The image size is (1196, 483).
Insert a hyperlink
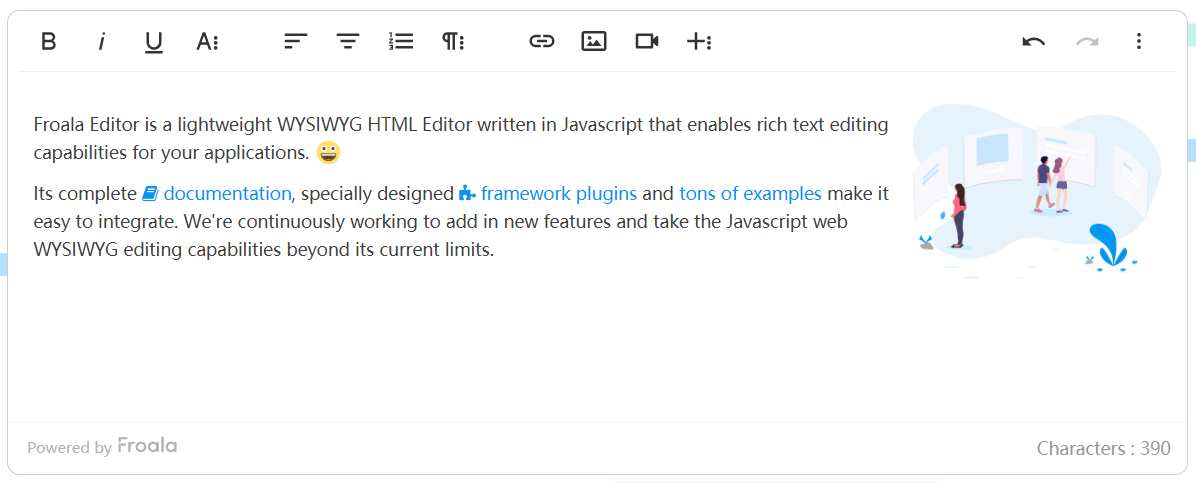pyautogui.click(x=541, y=42)
